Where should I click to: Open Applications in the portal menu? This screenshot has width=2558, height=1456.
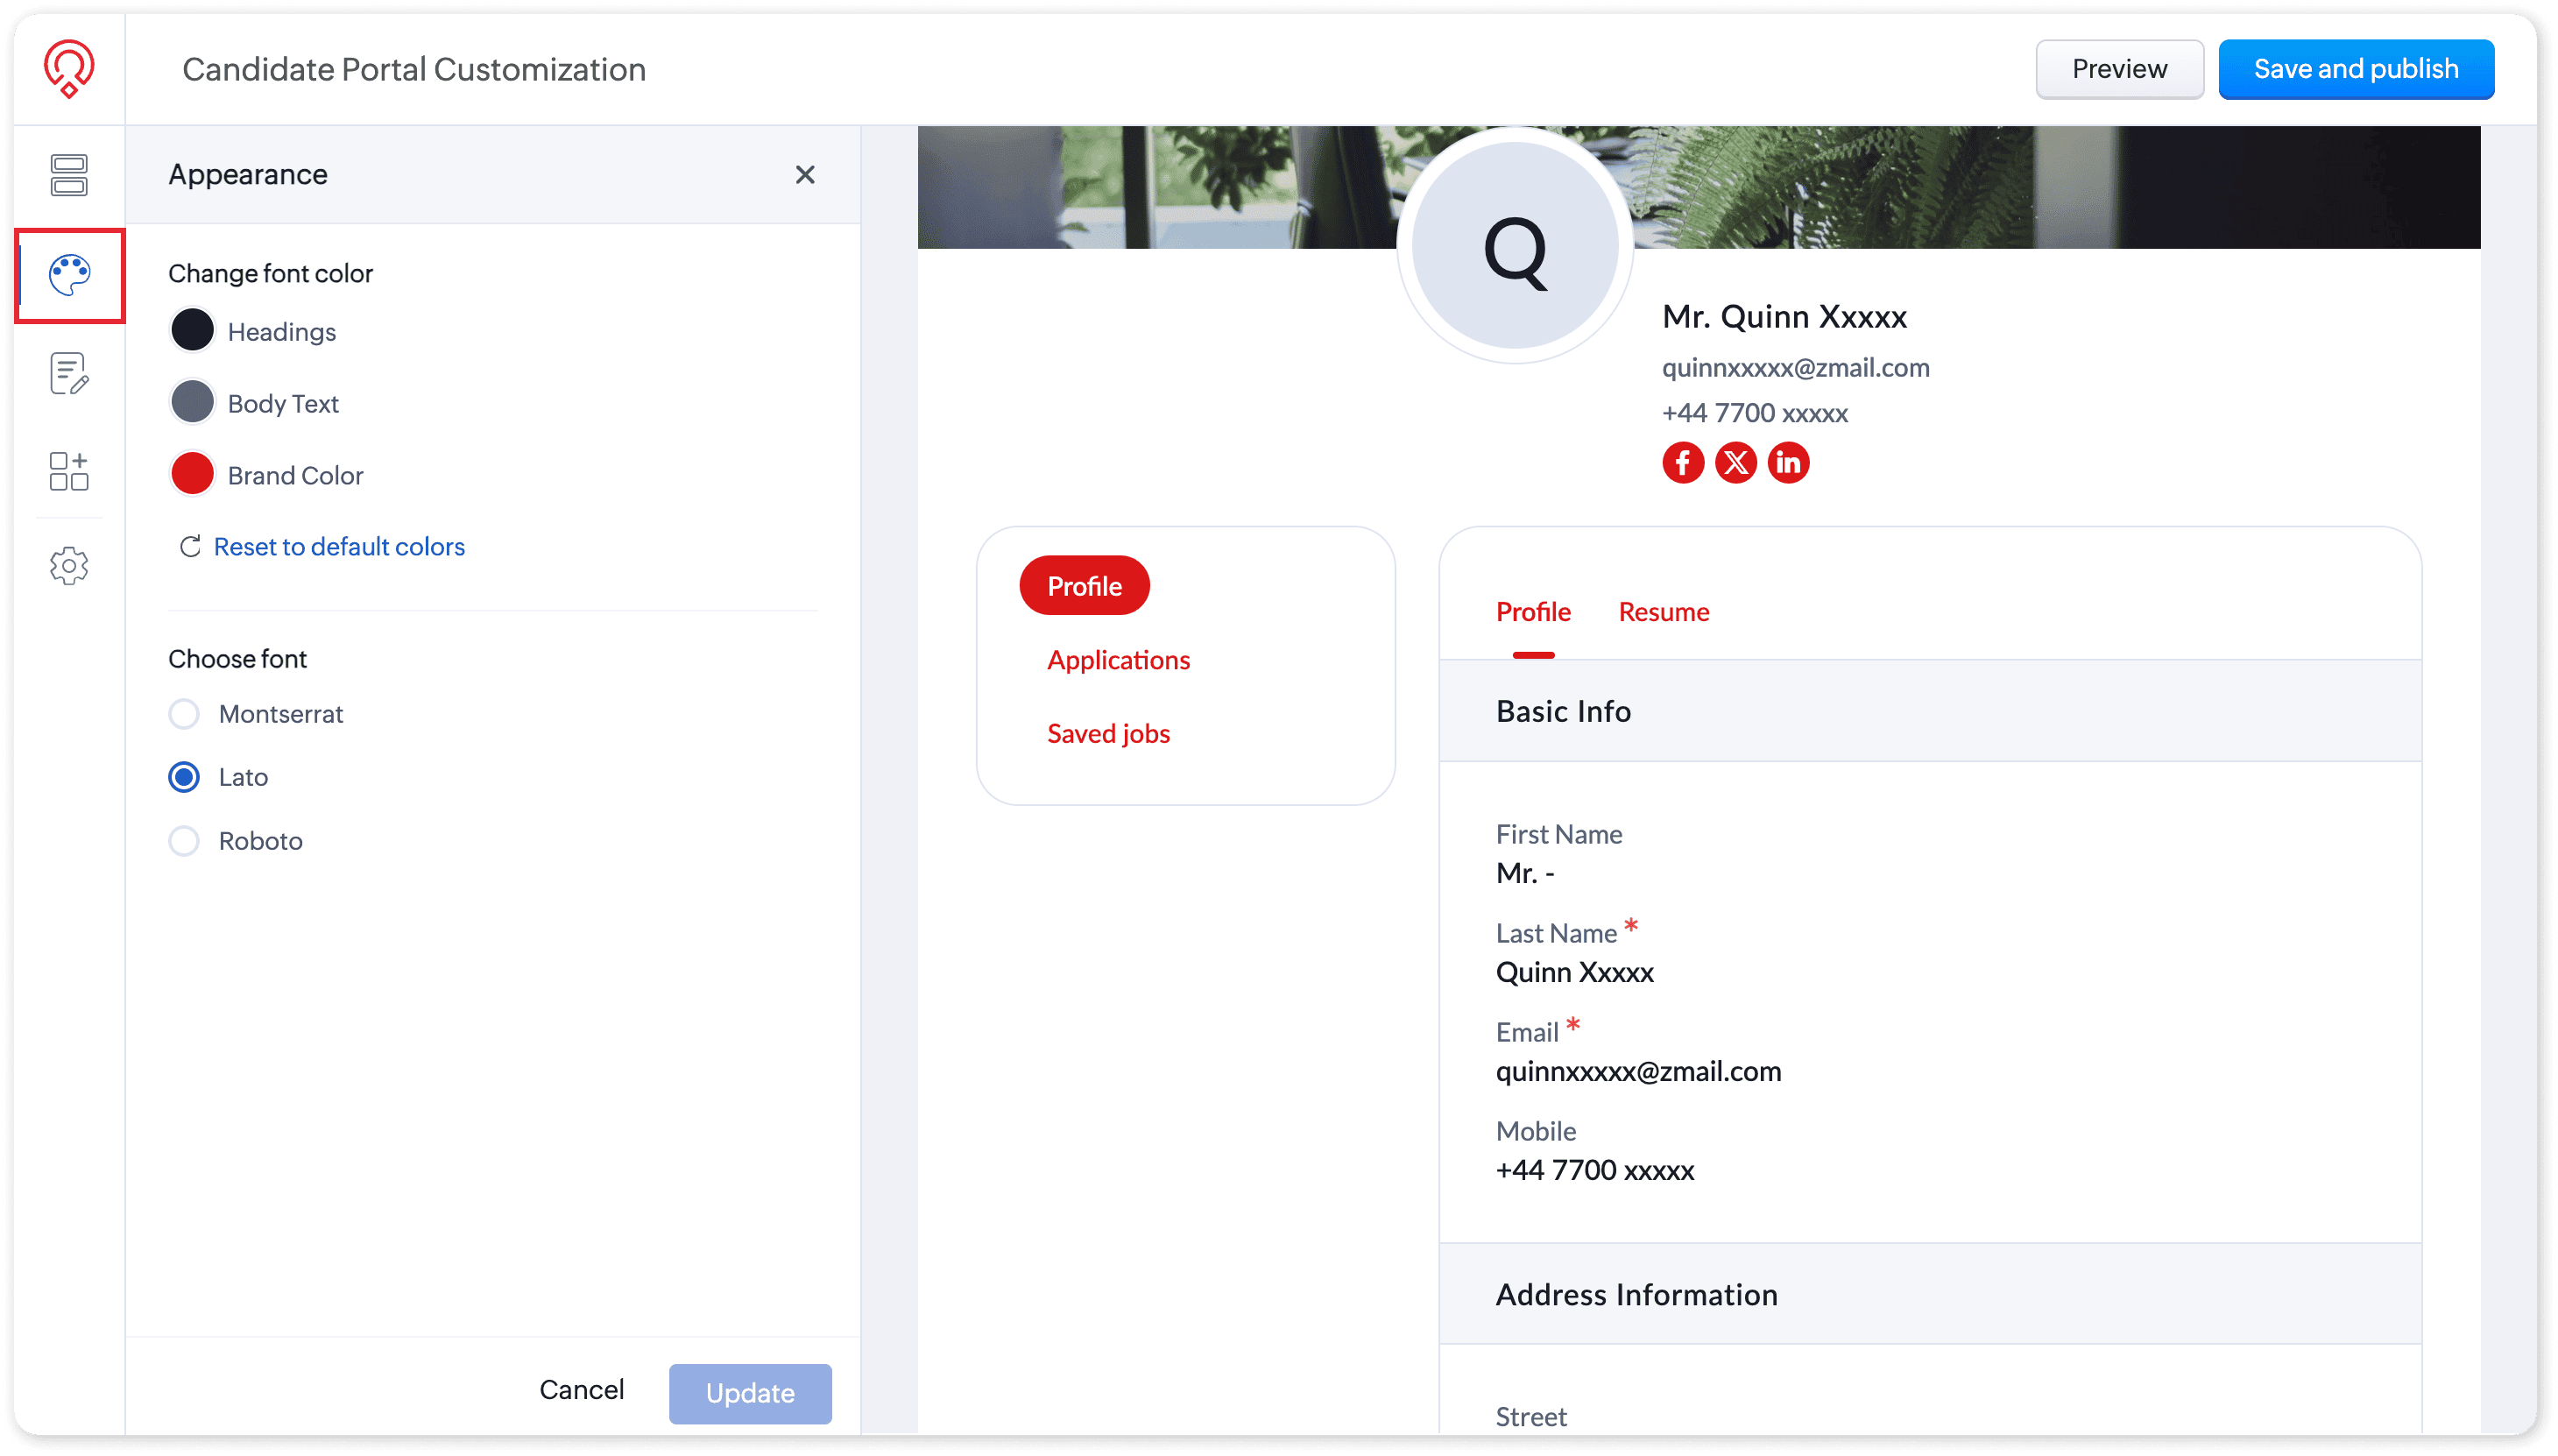tap(1118, 660)
